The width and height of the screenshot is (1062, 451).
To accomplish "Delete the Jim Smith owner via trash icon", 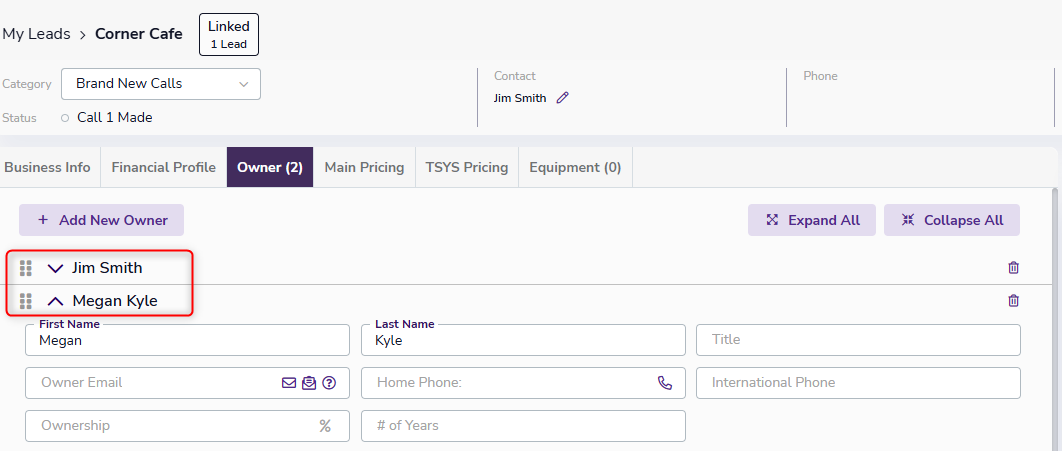I will [1013, 268].
